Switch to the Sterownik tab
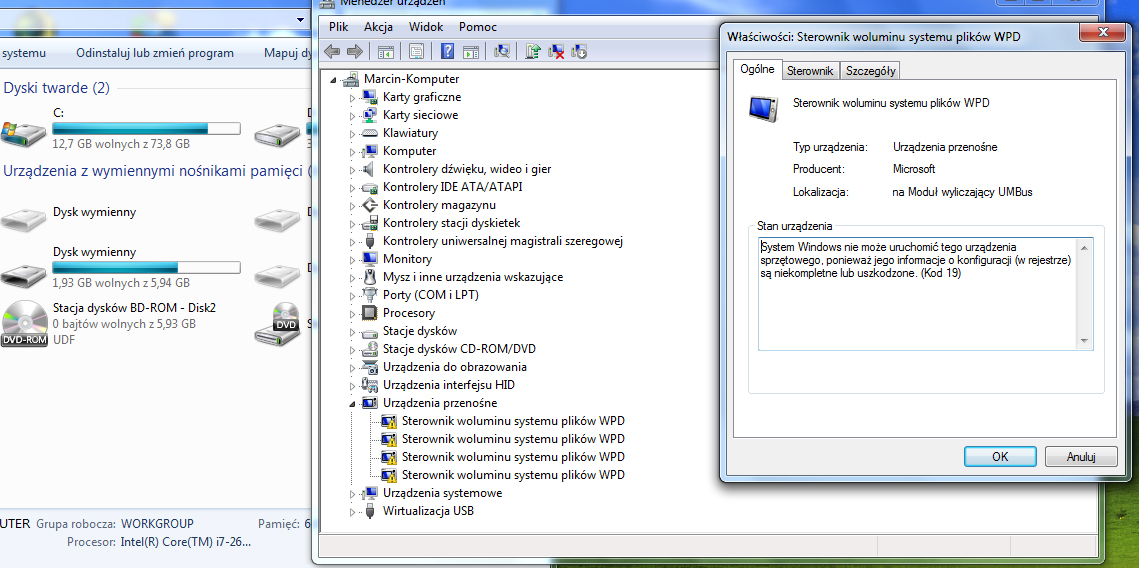1139x568 pixels. 810,70
